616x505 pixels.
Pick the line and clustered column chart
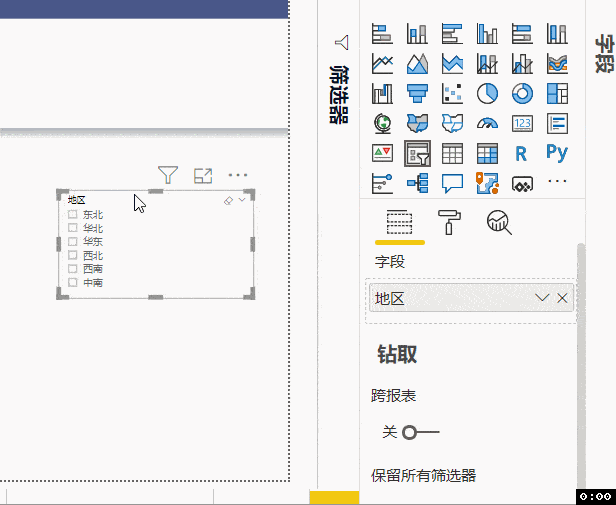coord(522,63)
